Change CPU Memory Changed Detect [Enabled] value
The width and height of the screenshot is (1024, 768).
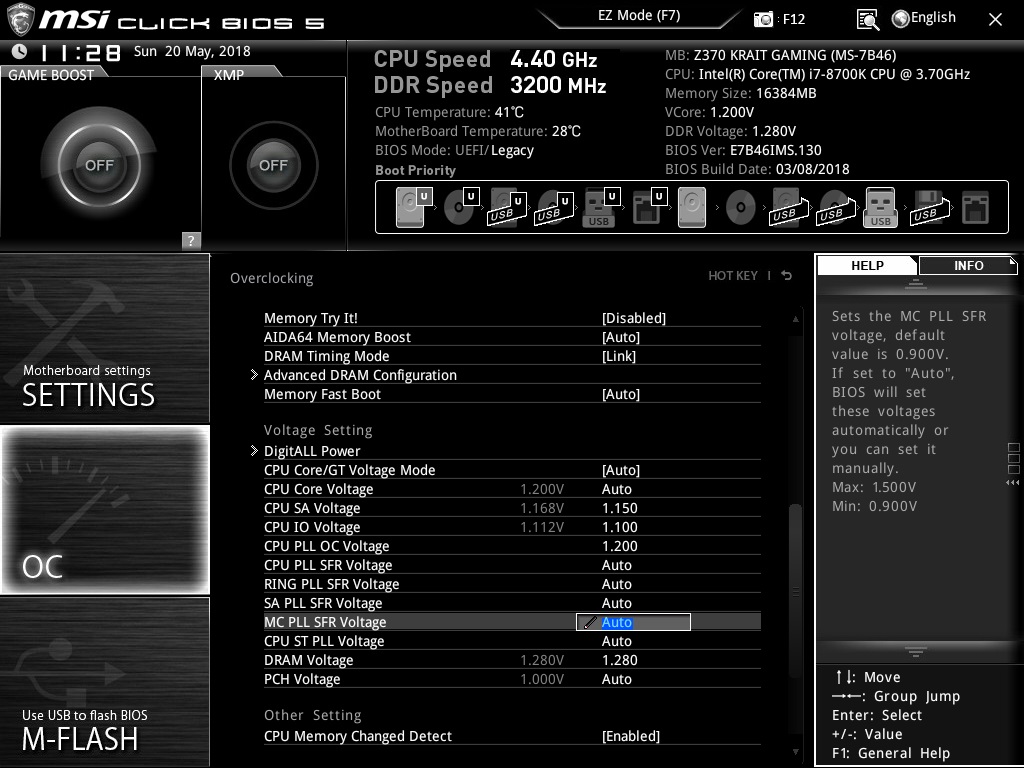(631, 736)
